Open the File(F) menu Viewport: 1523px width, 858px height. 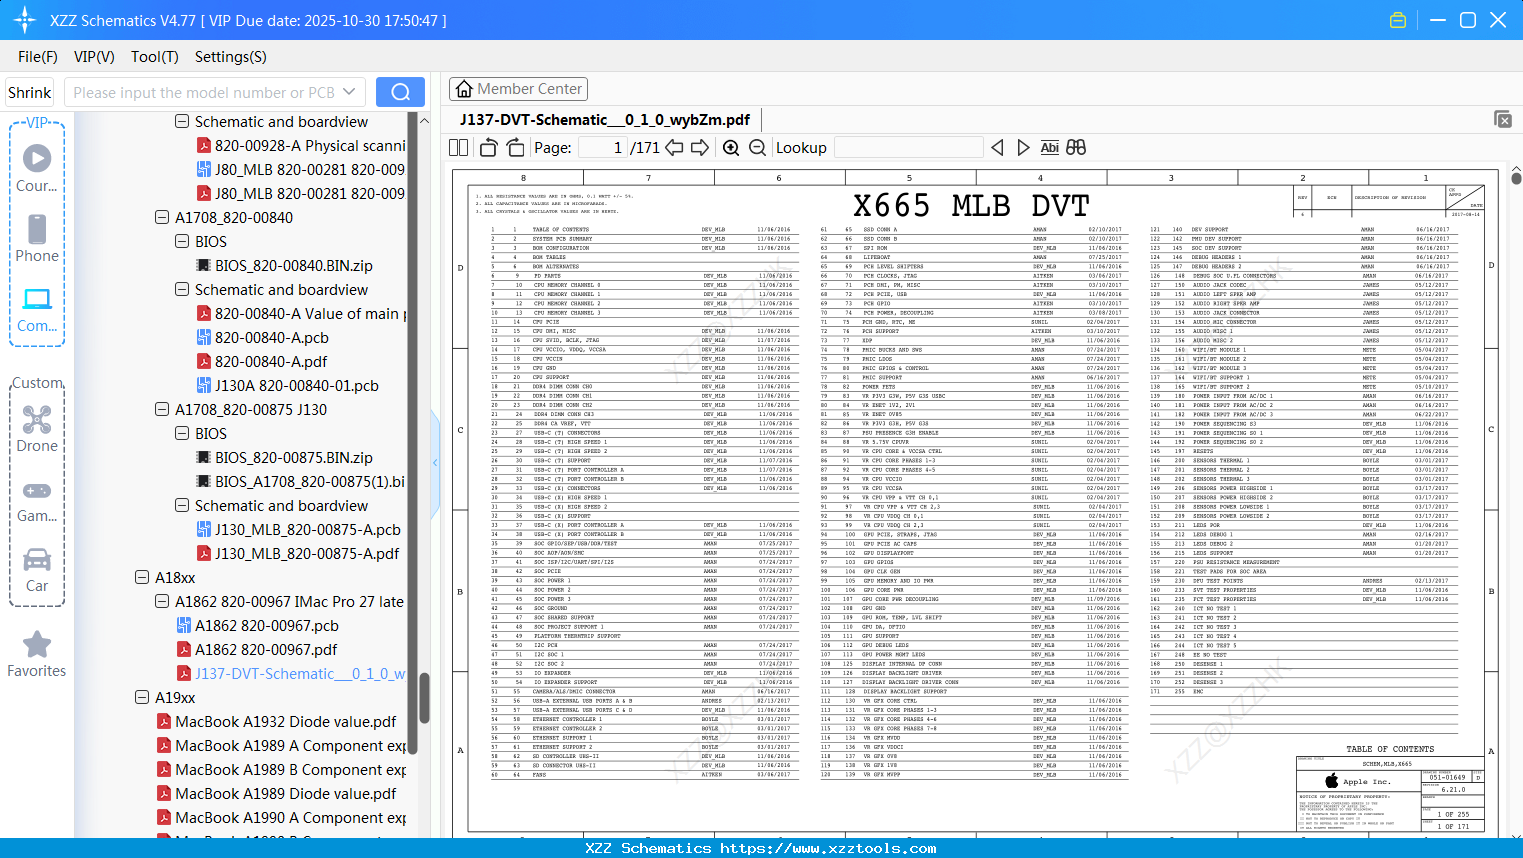(38, 57)
